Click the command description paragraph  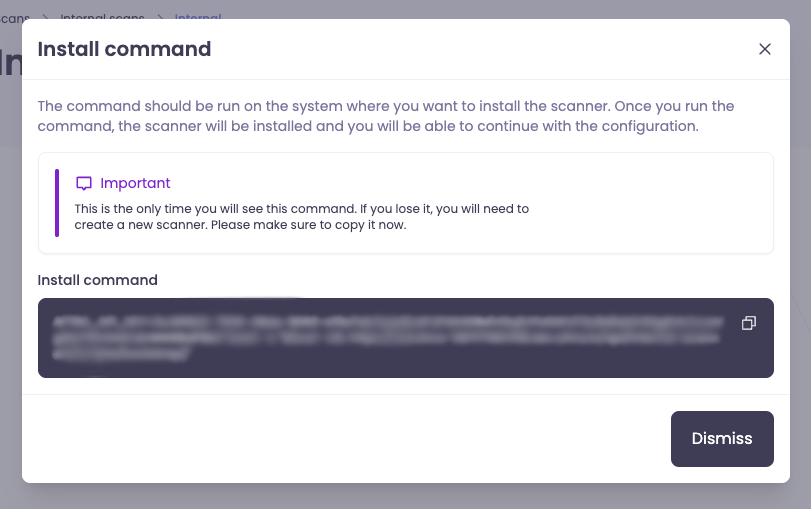coord(386,116)
